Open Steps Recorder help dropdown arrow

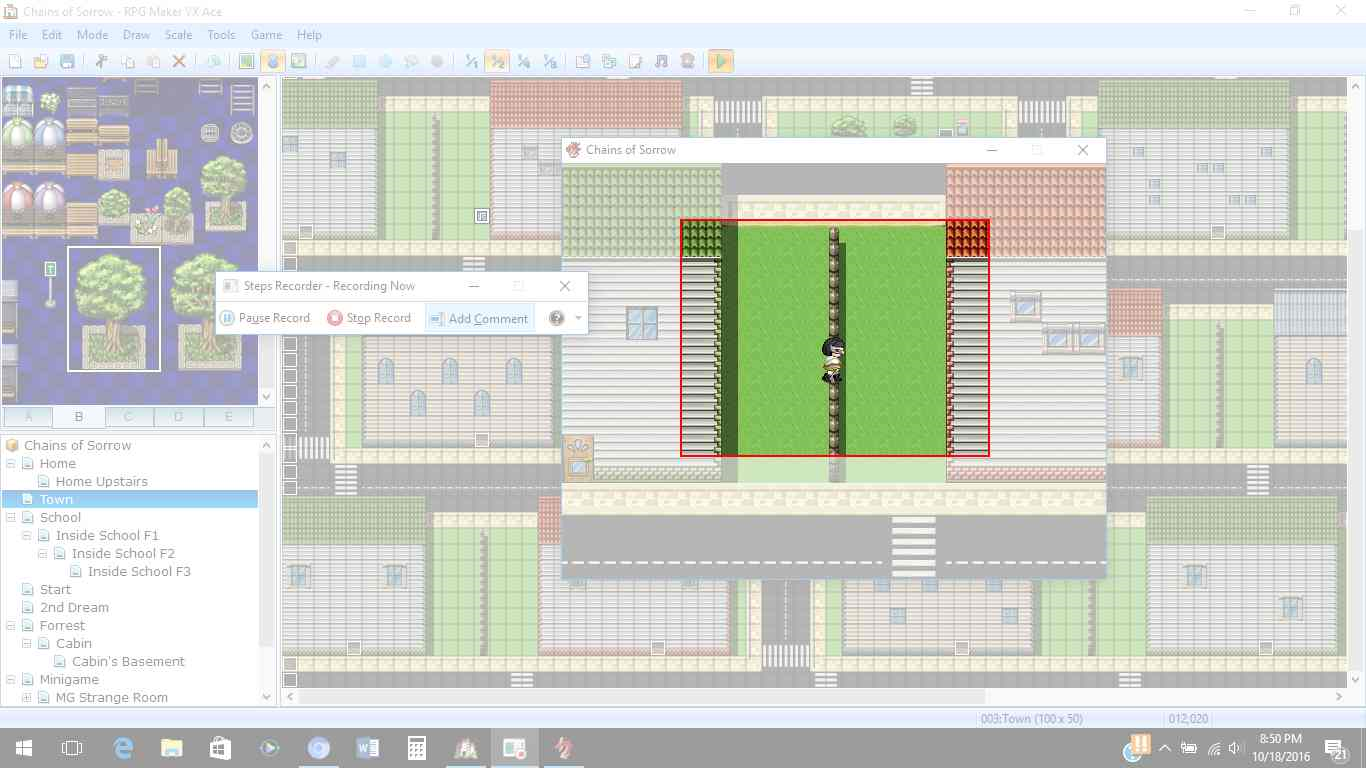coord(578,319)
